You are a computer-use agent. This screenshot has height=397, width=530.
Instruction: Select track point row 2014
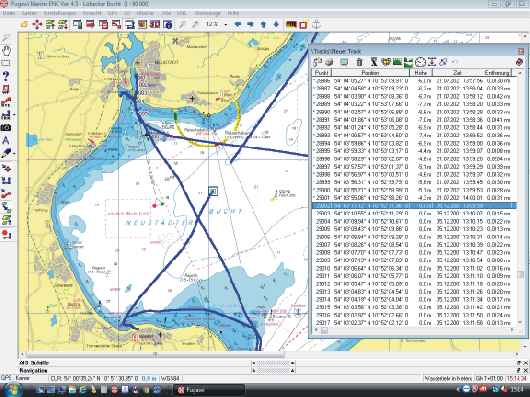pos(414,299)
